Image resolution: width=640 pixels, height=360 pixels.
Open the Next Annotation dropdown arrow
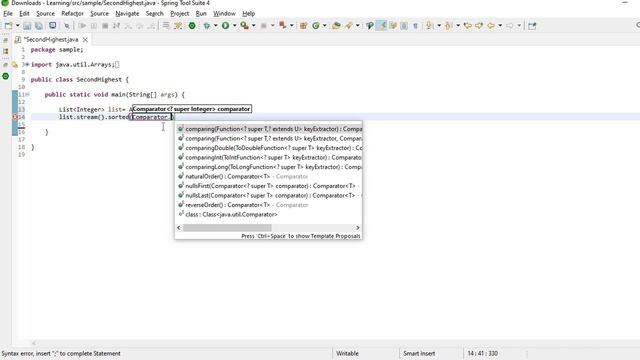[x=439, y=26]
